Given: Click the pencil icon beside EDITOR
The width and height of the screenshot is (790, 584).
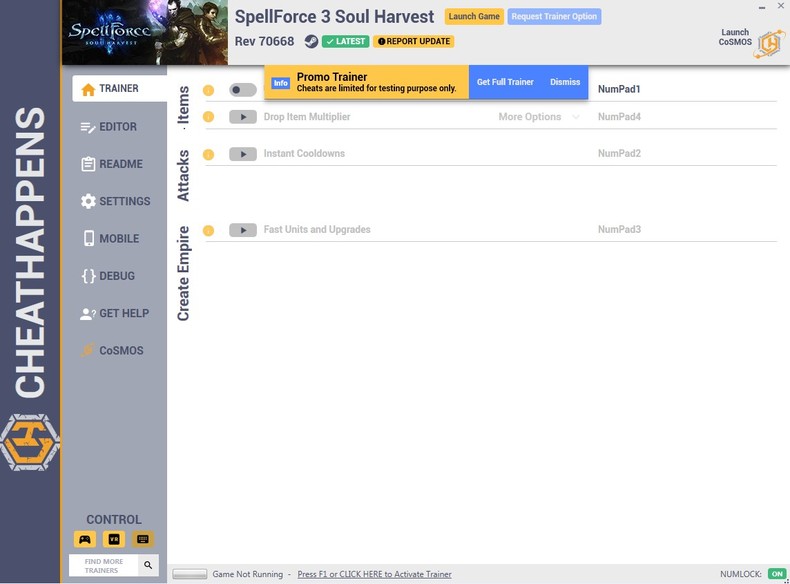Looking at the screenshot, I should click(88, 127).
